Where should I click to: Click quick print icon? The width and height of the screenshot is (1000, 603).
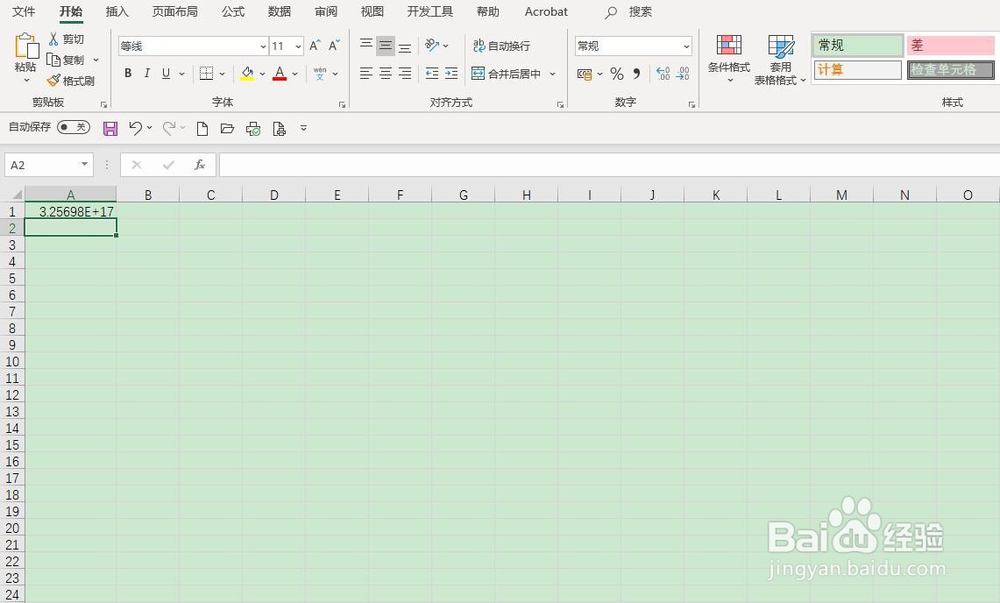(253, 129)
